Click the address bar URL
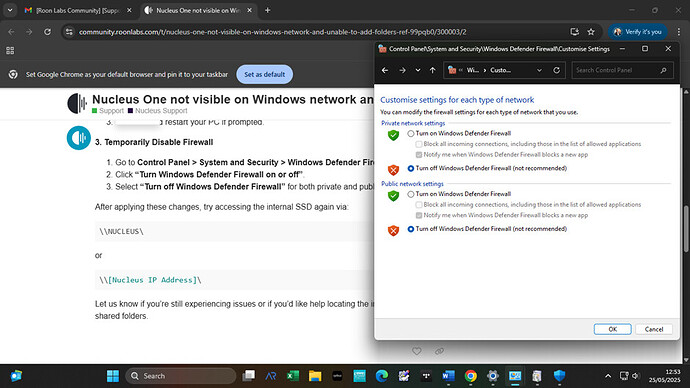This screenshot has width=690, height=388. (273, 32)
